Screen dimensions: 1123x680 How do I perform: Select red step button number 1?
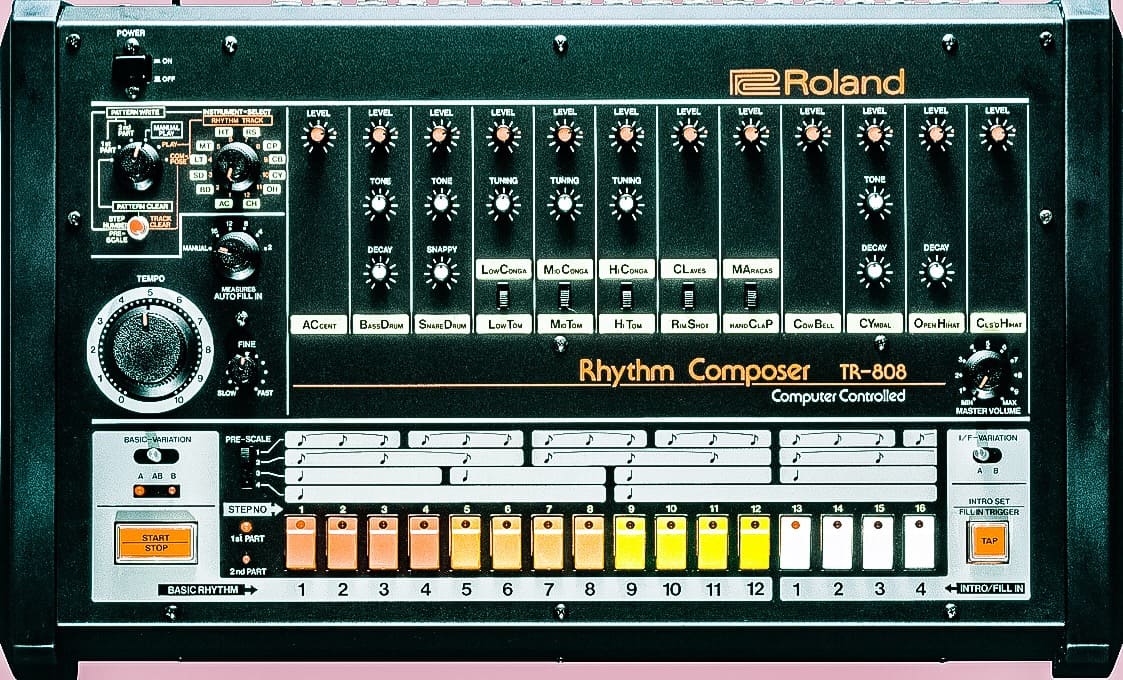[x=301, y=542]
